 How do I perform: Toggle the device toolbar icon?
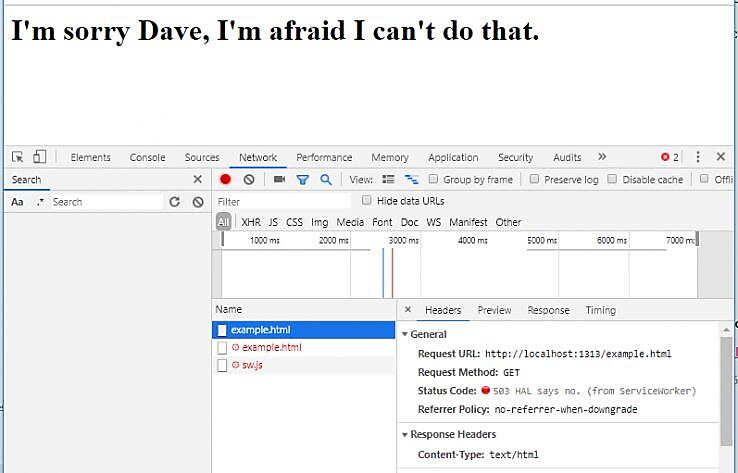pyautogui.click(x=40, y=157)
